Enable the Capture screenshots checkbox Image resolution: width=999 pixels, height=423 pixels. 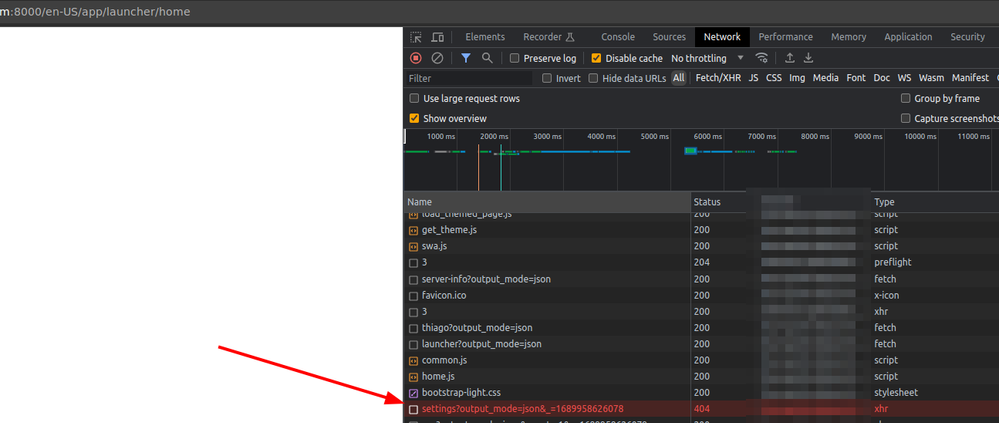coord(905,118)
